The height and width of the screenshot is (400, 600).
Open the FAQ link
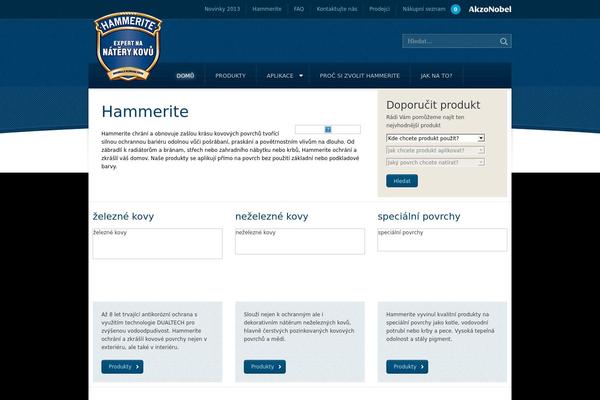point(299,9)
